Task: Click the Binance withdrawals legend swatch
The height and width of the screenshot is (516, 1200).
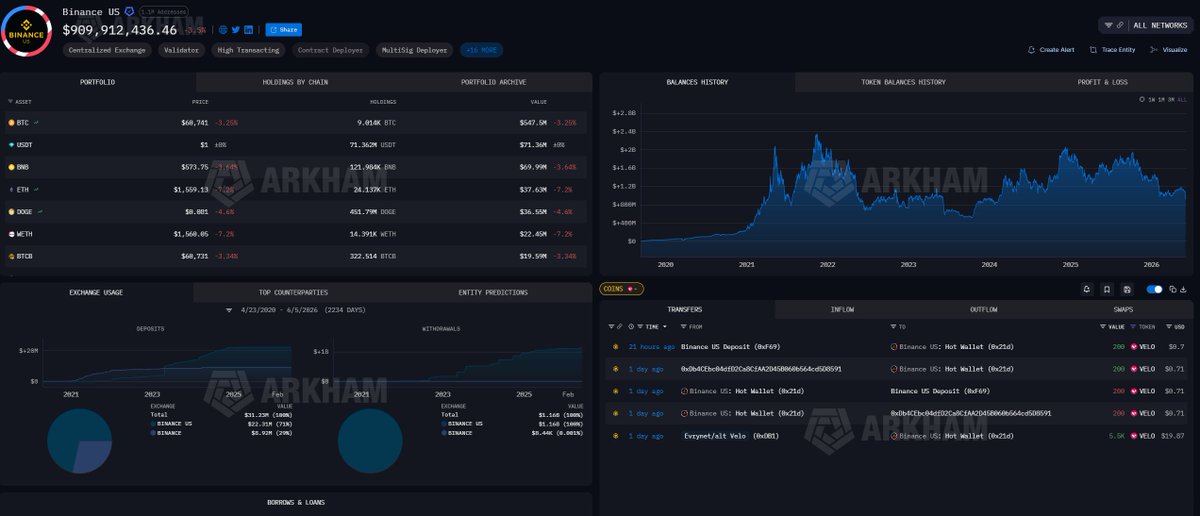Action: pyautogui.click(x=443, y=433)
